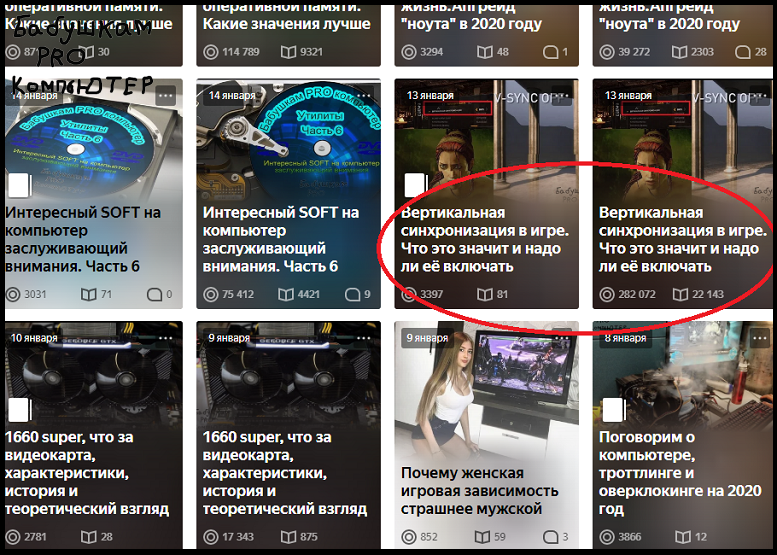The image size is (777, 555).
Task: Click the reads book icon next to 9321
Action: (288, 52)
